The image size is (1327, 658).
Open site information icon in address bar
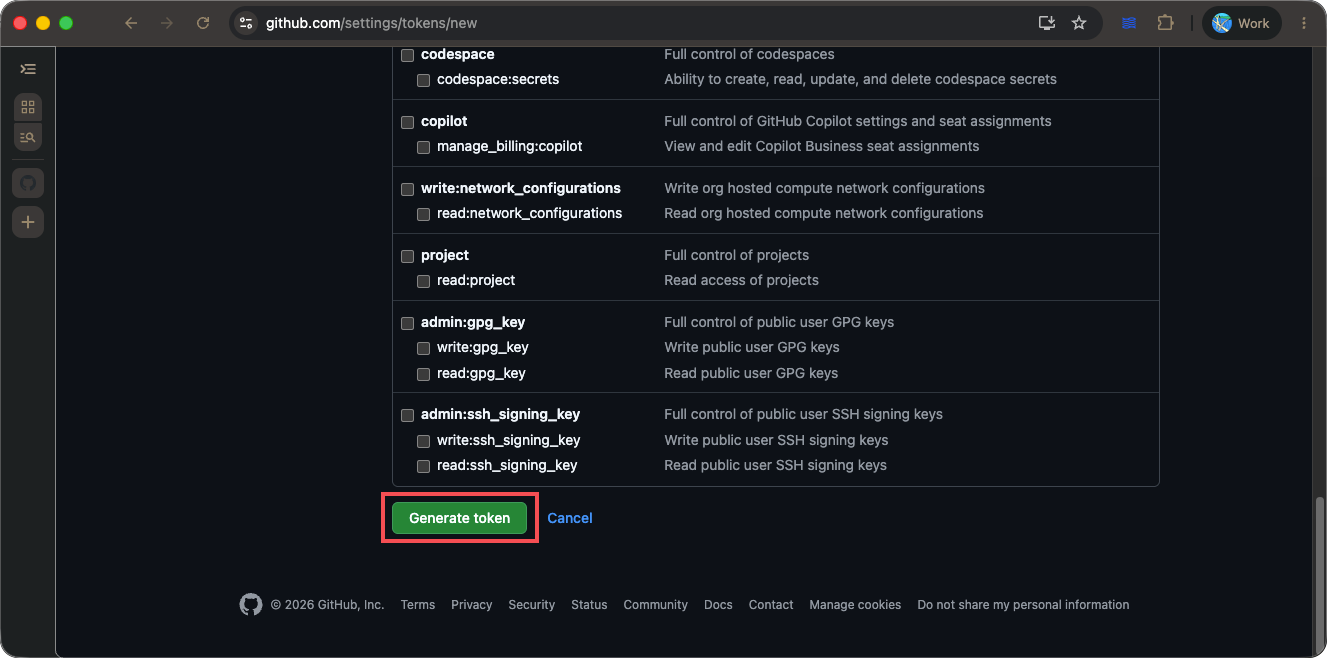247,23
